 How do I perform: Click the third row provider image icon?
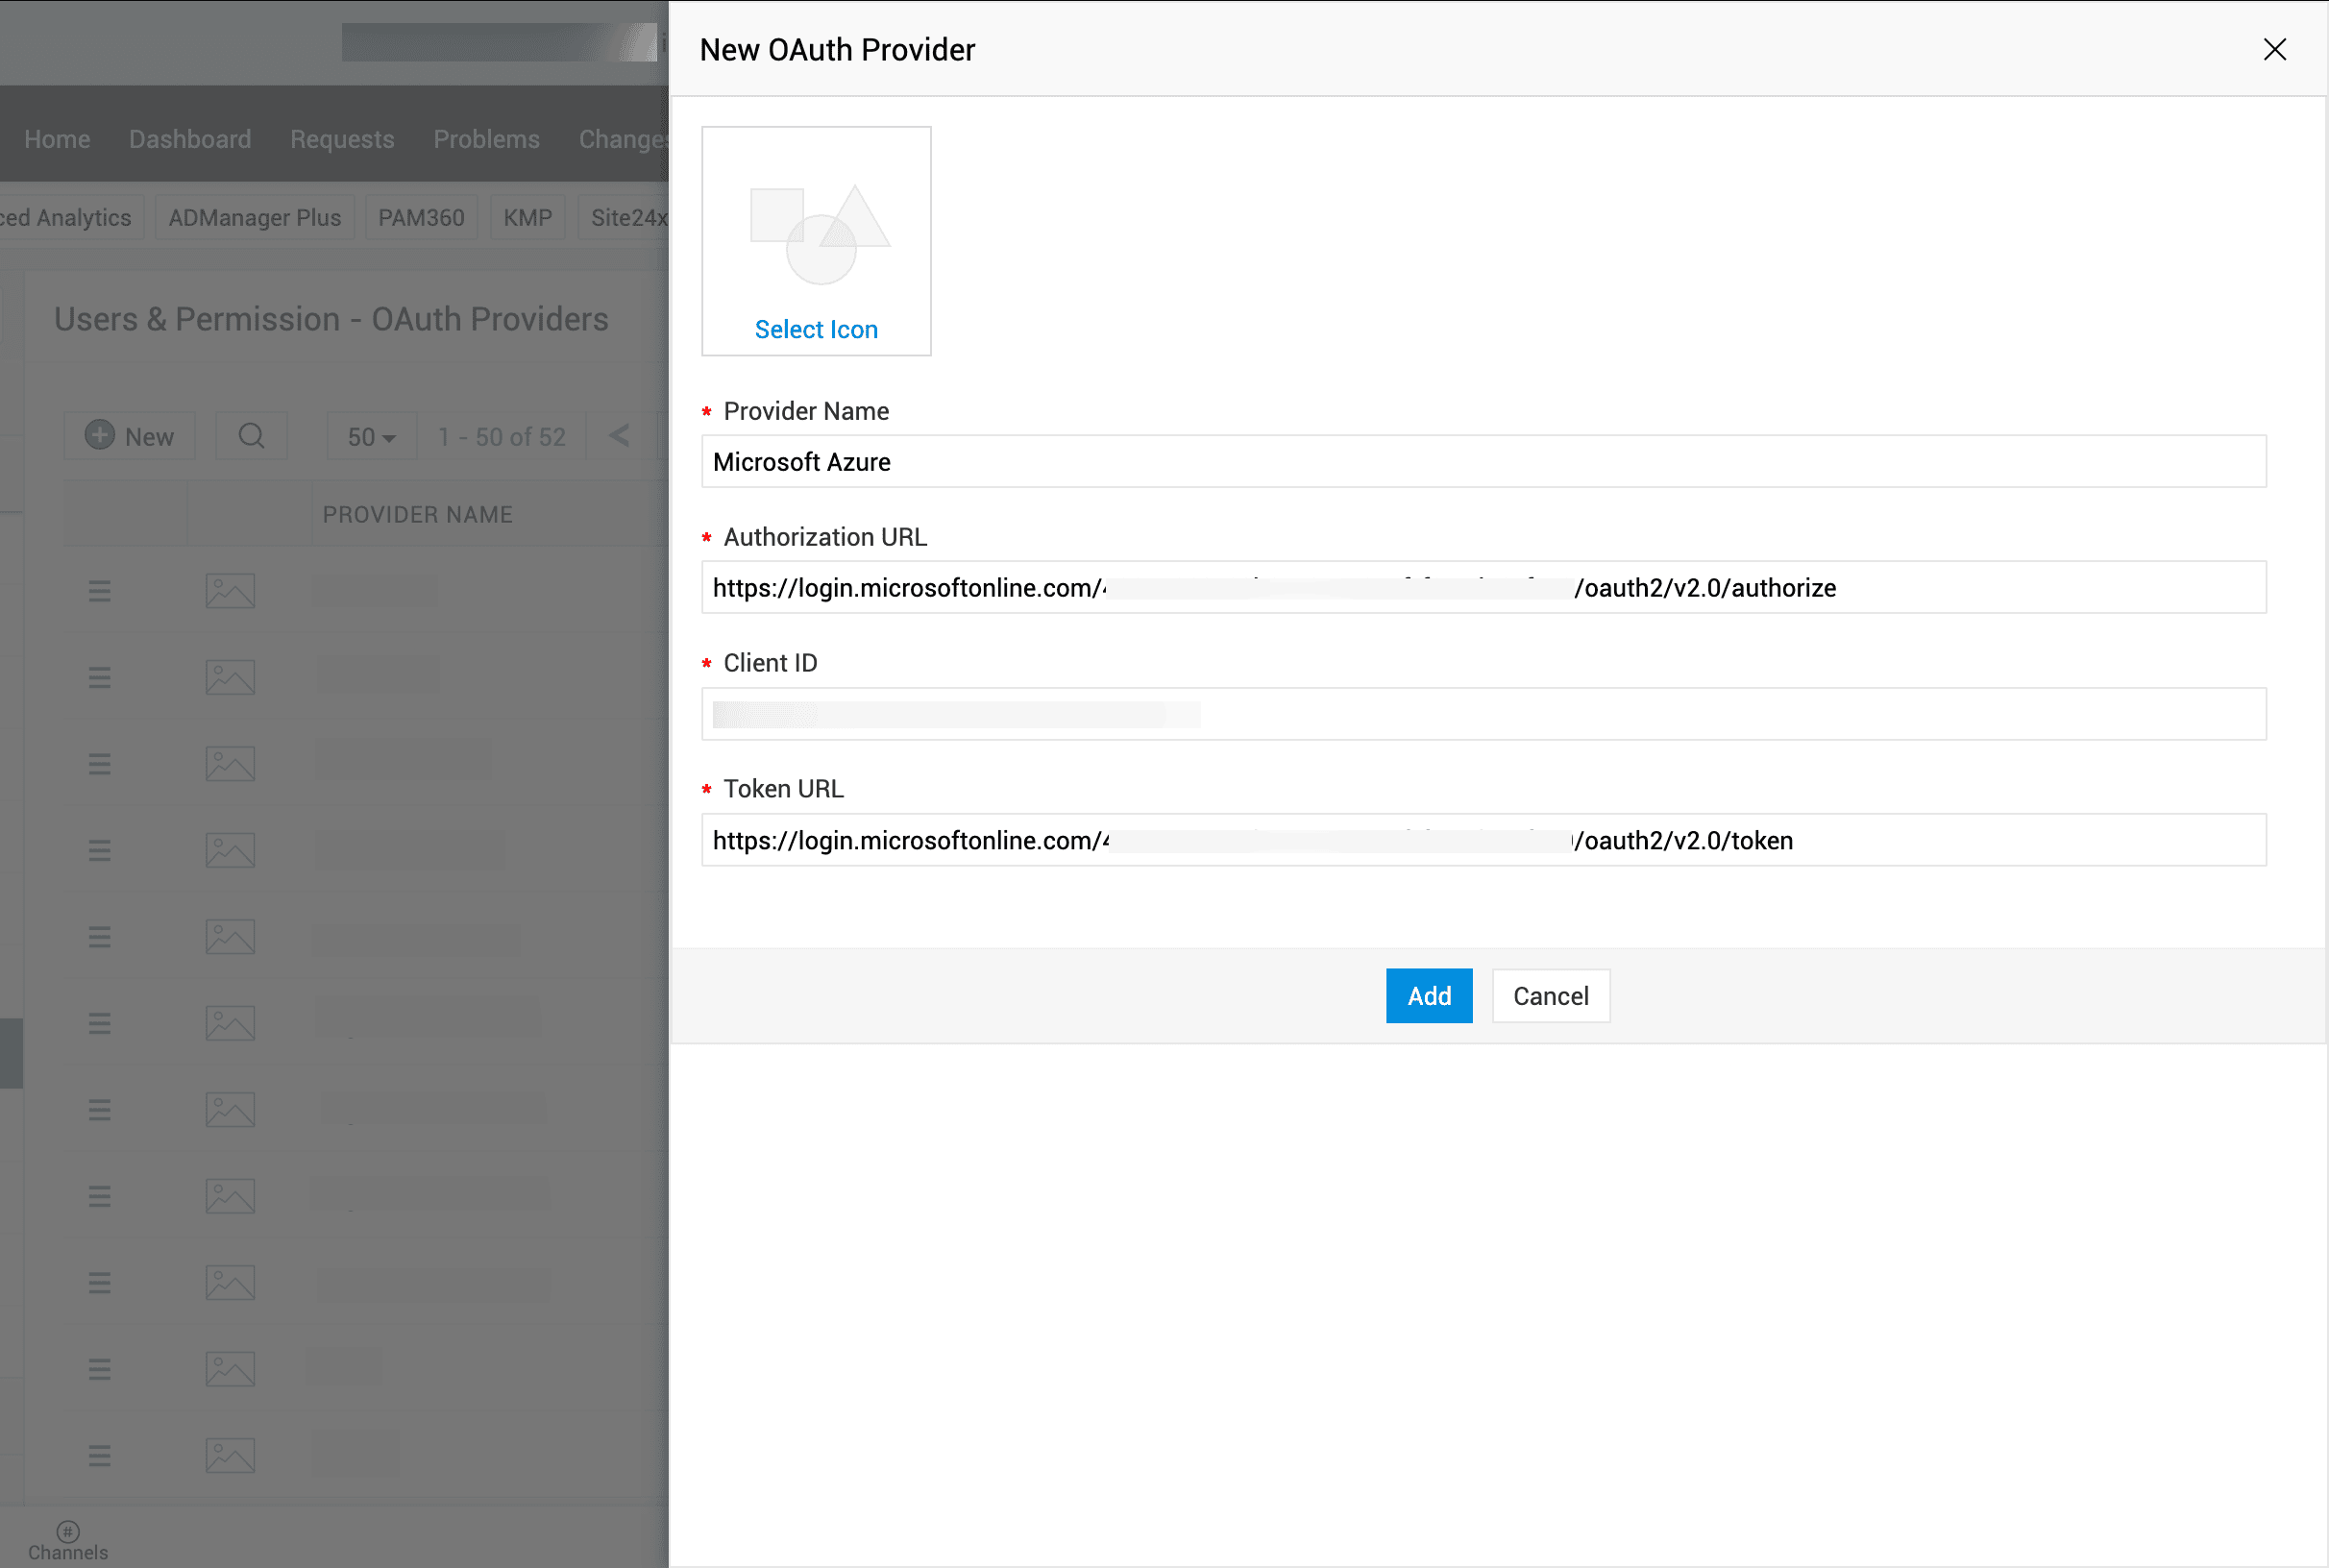(x=230, y=764)
